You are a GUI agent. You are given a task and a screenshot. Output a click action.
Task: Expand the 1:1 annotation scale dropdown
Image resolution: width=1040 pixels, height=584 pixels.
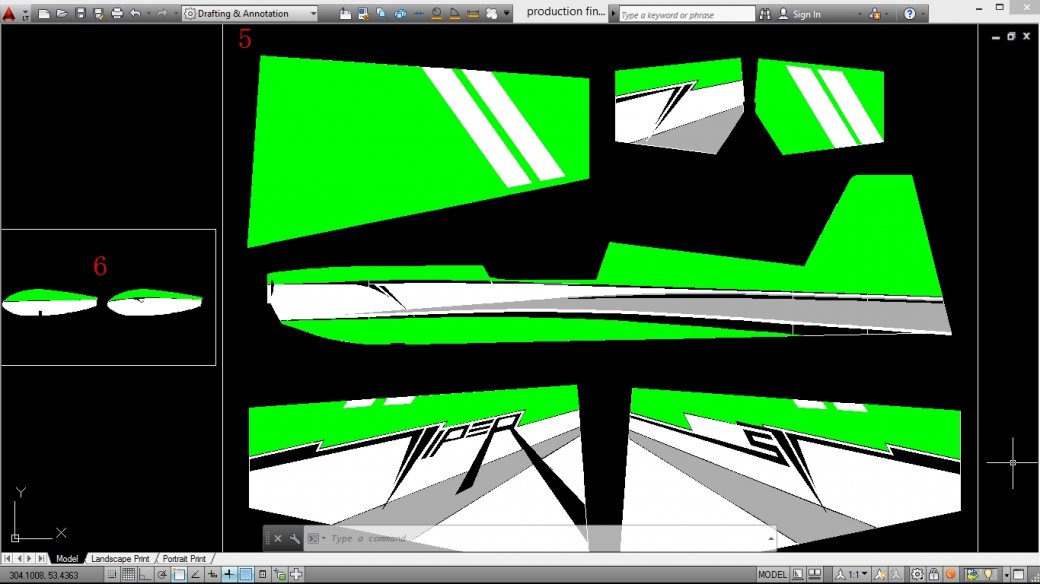pos(858,575)
